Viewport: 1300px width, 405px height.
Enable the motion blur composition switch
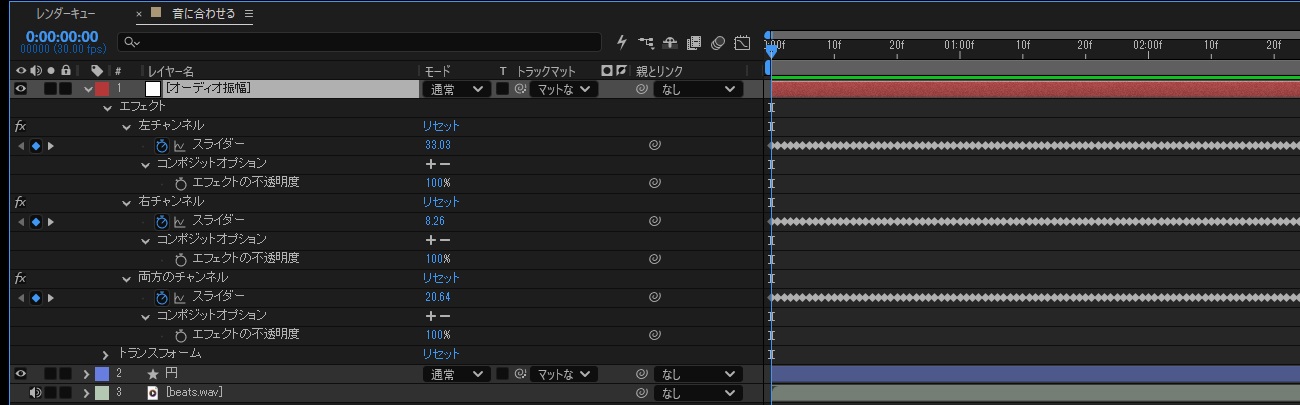pos(718,42)
